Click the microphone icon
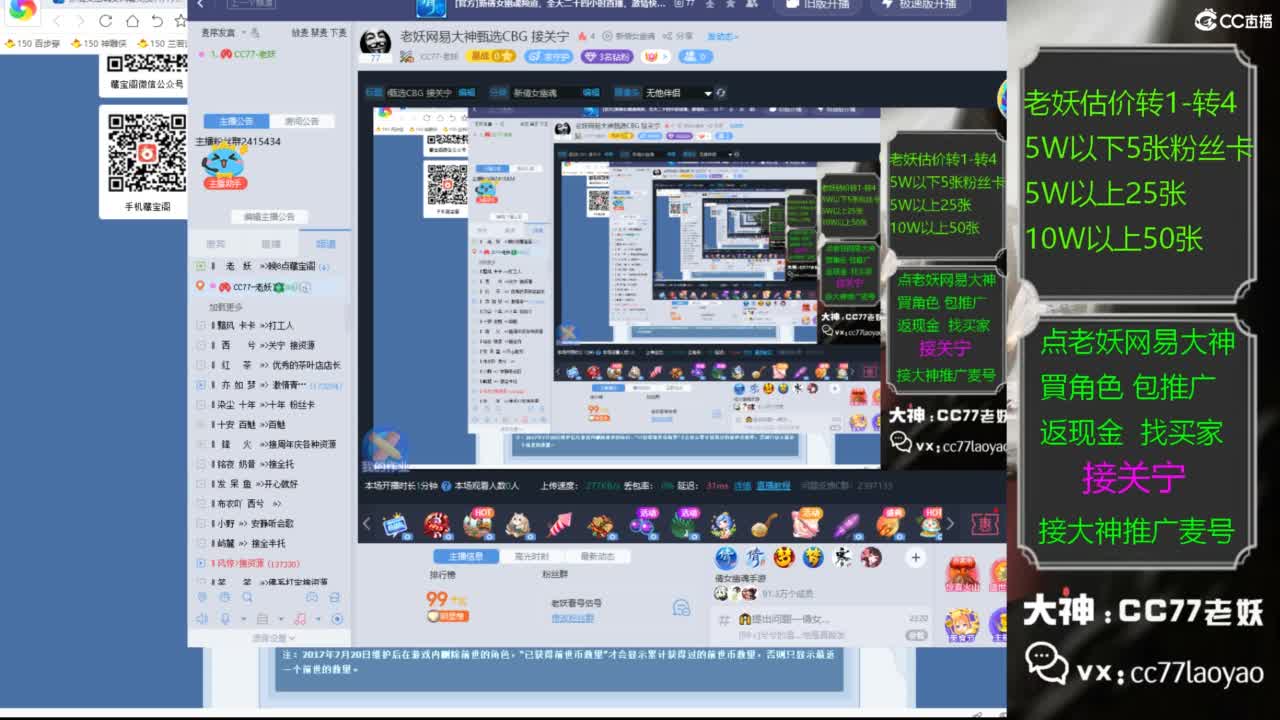Screen dimensions: 1280x720 click(x=225, y=619)
